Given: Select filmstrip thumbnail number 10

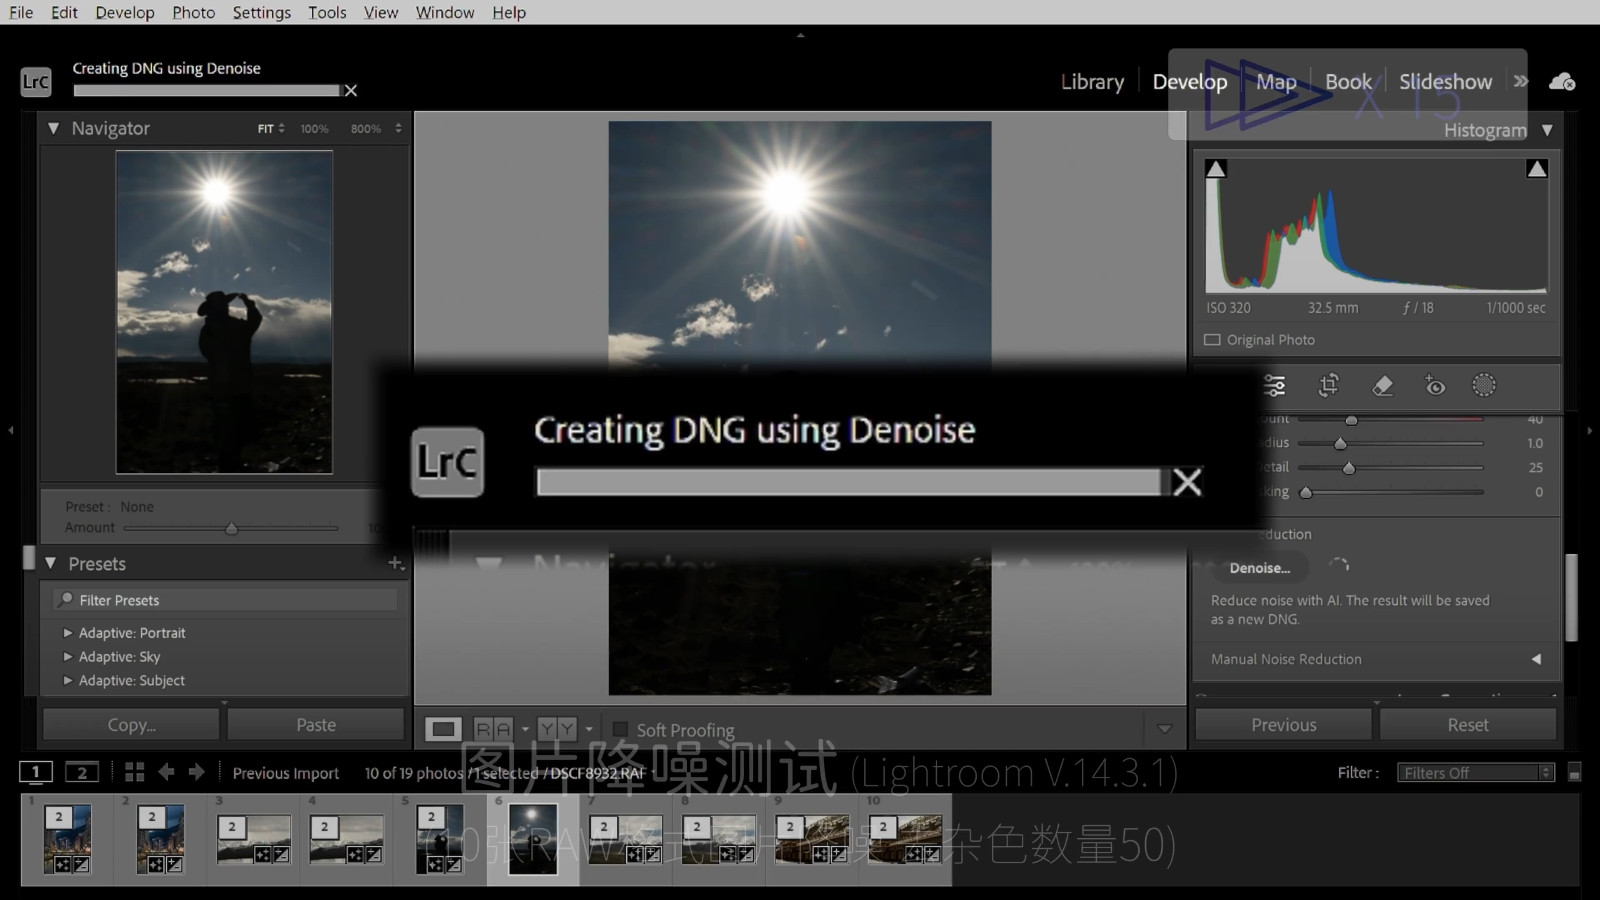Looking at the screenshot, I should point(905,839).
